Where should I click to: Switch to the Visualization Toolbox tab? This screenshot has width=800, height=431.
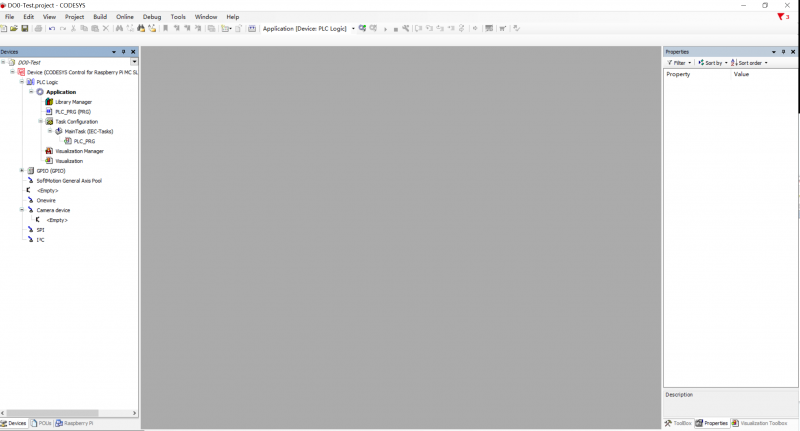(x=765, y=424)
